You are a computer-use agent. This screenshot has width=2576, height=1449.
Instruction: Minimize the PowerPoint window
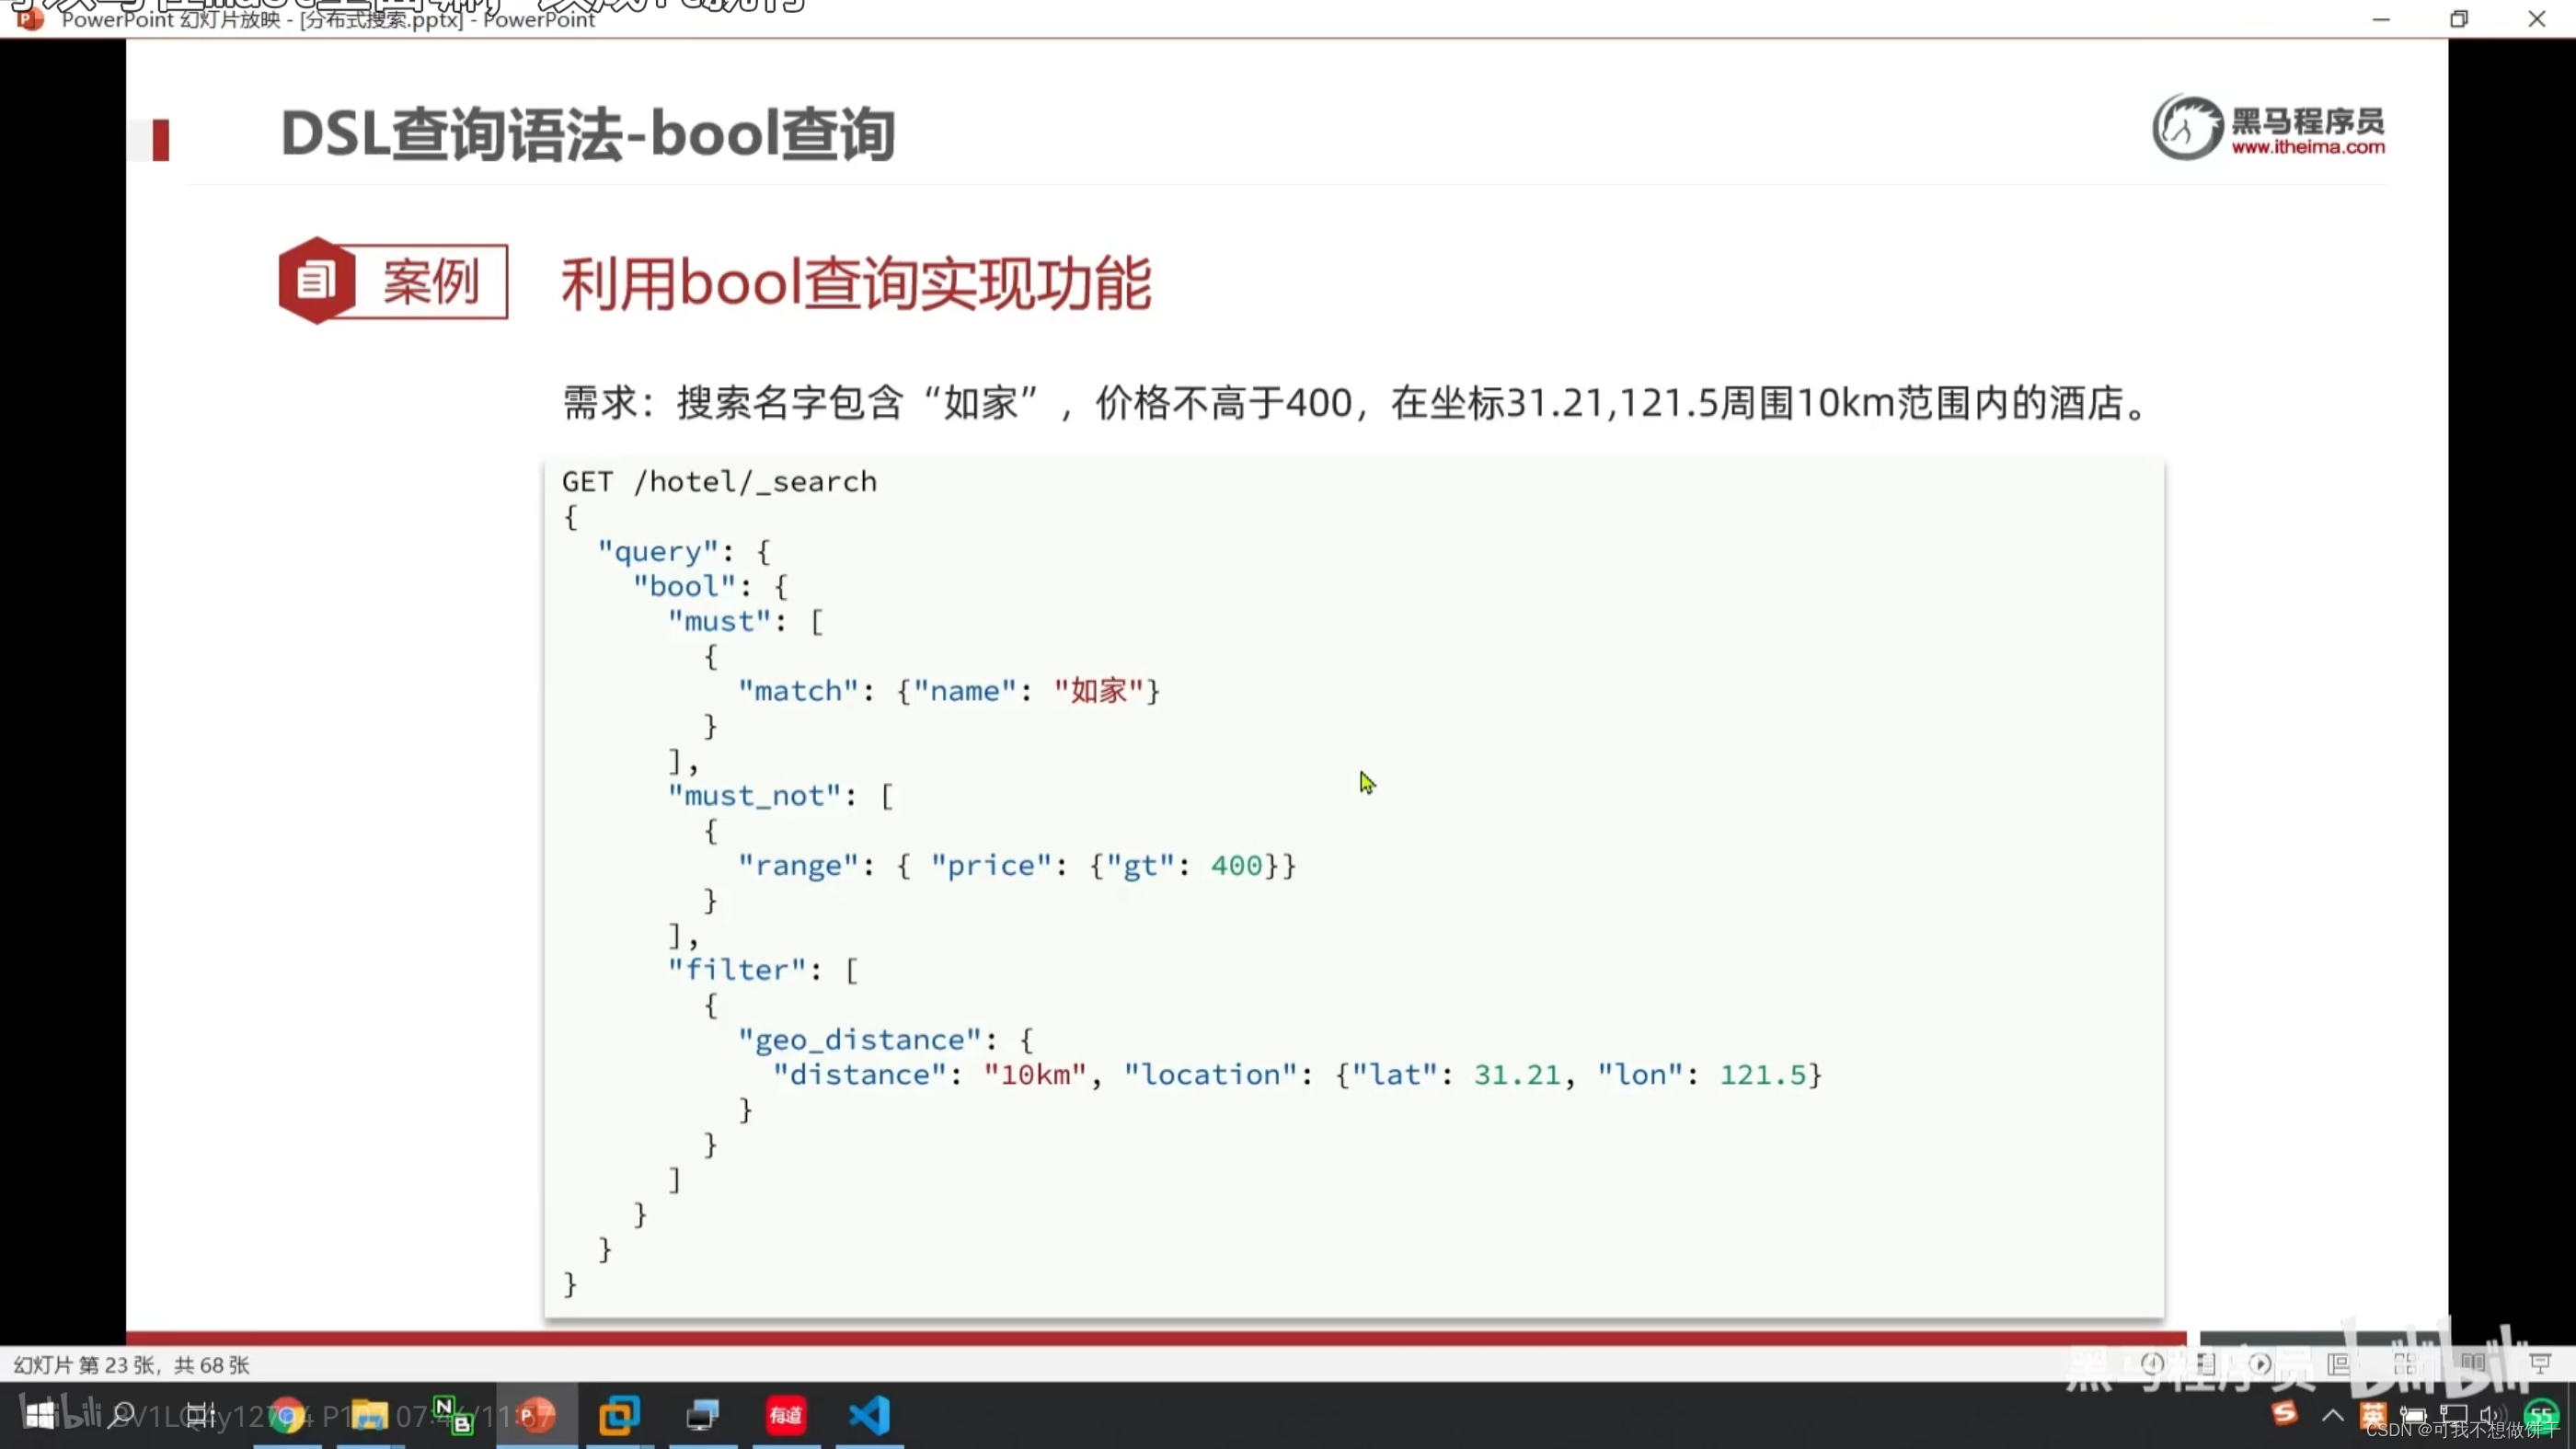(2381, 19)
